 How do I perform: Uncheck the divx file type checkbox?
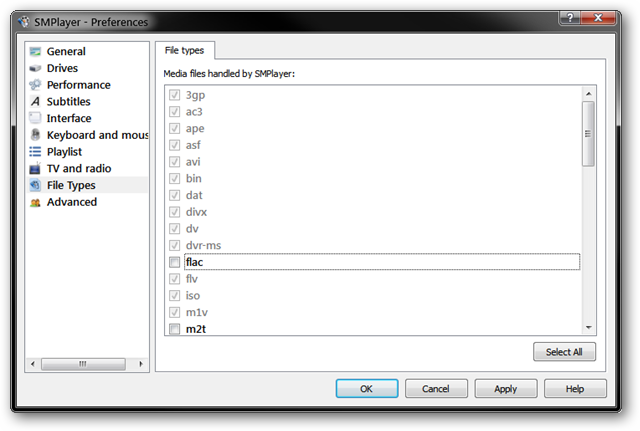pos(174,212)
